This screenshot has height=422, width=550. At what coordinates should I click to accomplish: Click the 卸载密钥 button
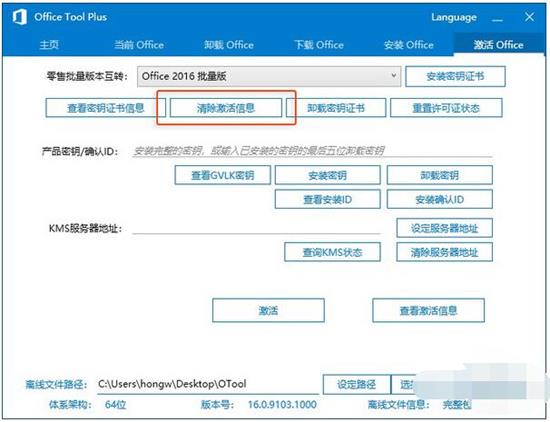(x=440, y=175)
